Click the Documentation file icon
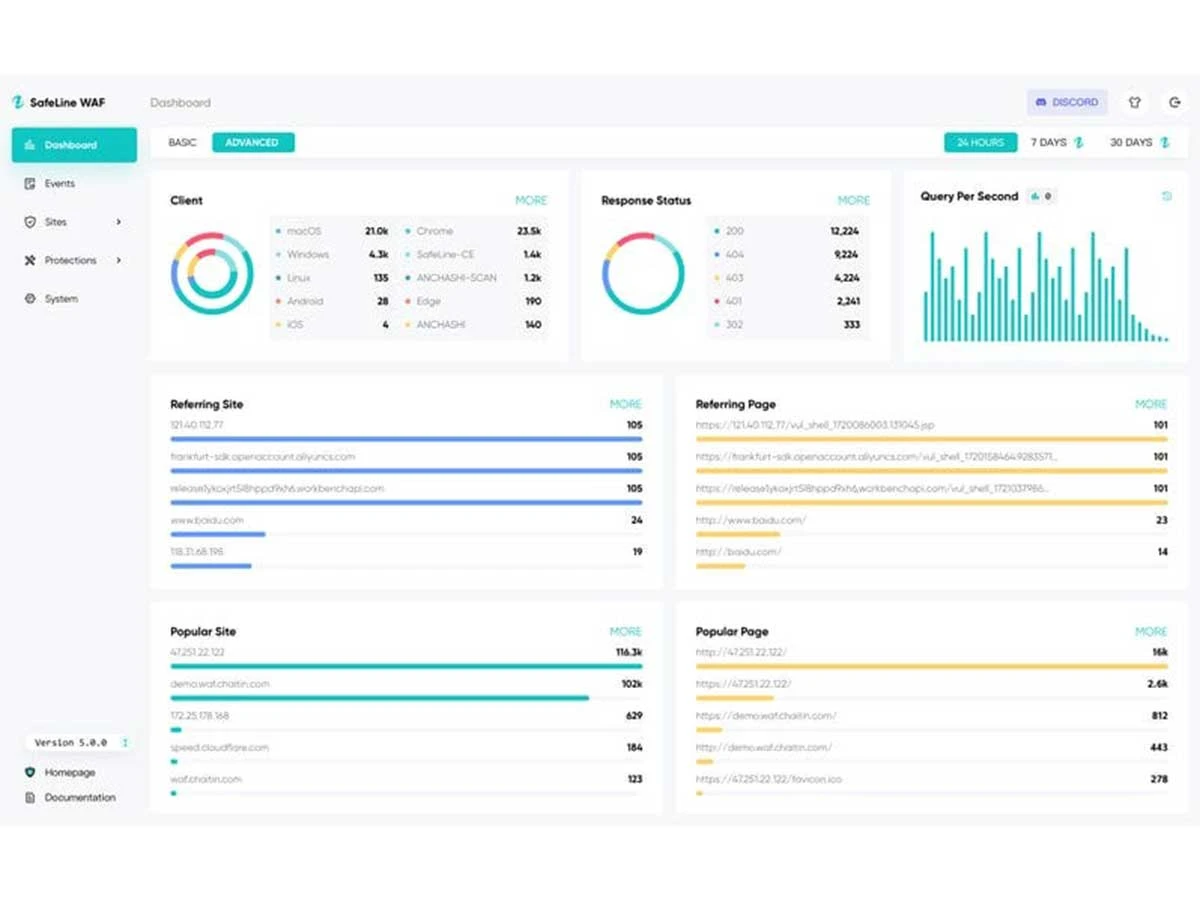This screenshot has height=900, width=1200. [x=30, y=798]
